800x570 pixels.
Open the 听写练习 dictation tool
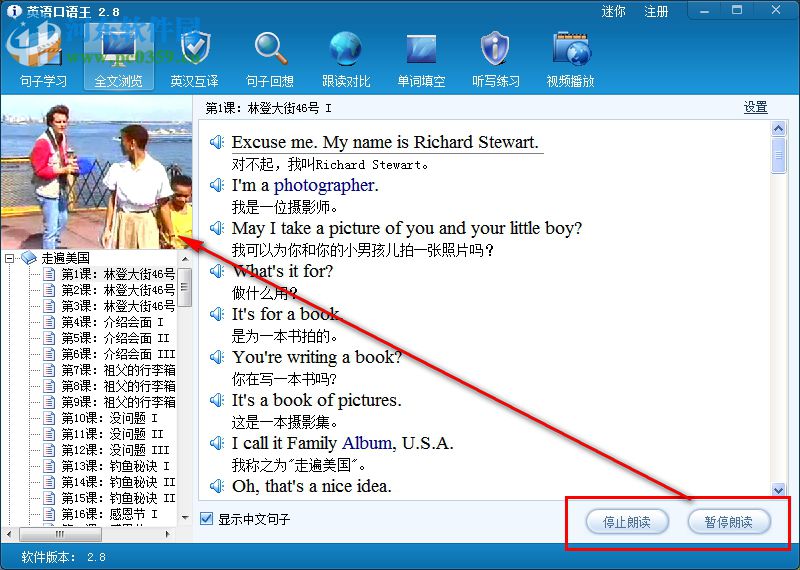496,60
